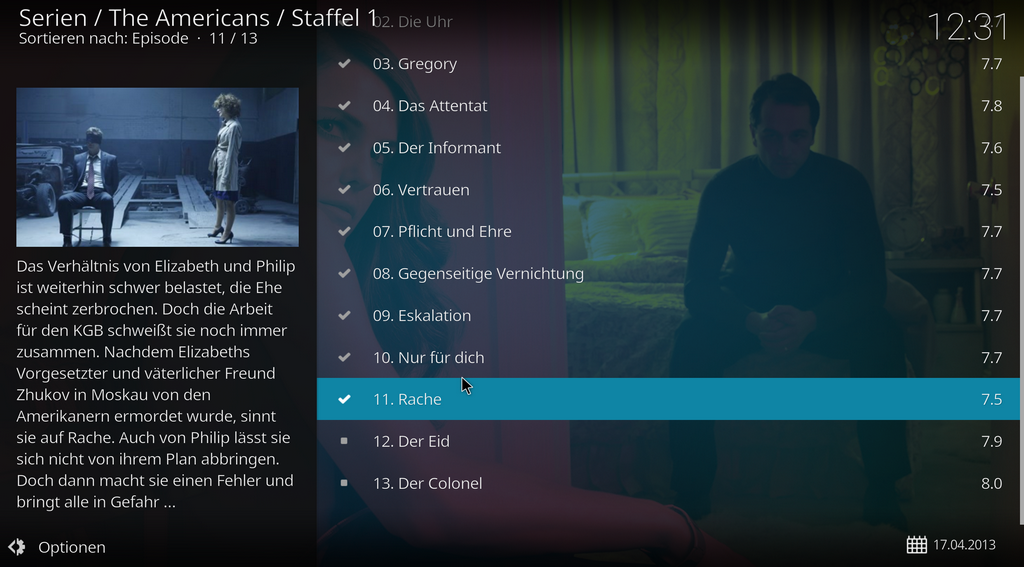
Task: Click the checkmark icon of episode Rache
Action: point(344,399)
